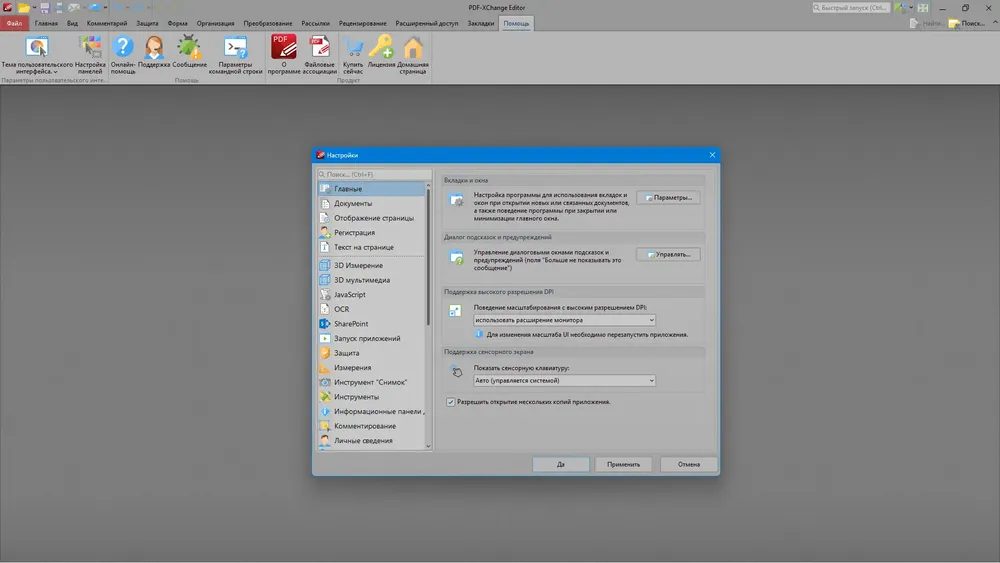Expand the DPI scaling behavior dropdown

564,320
